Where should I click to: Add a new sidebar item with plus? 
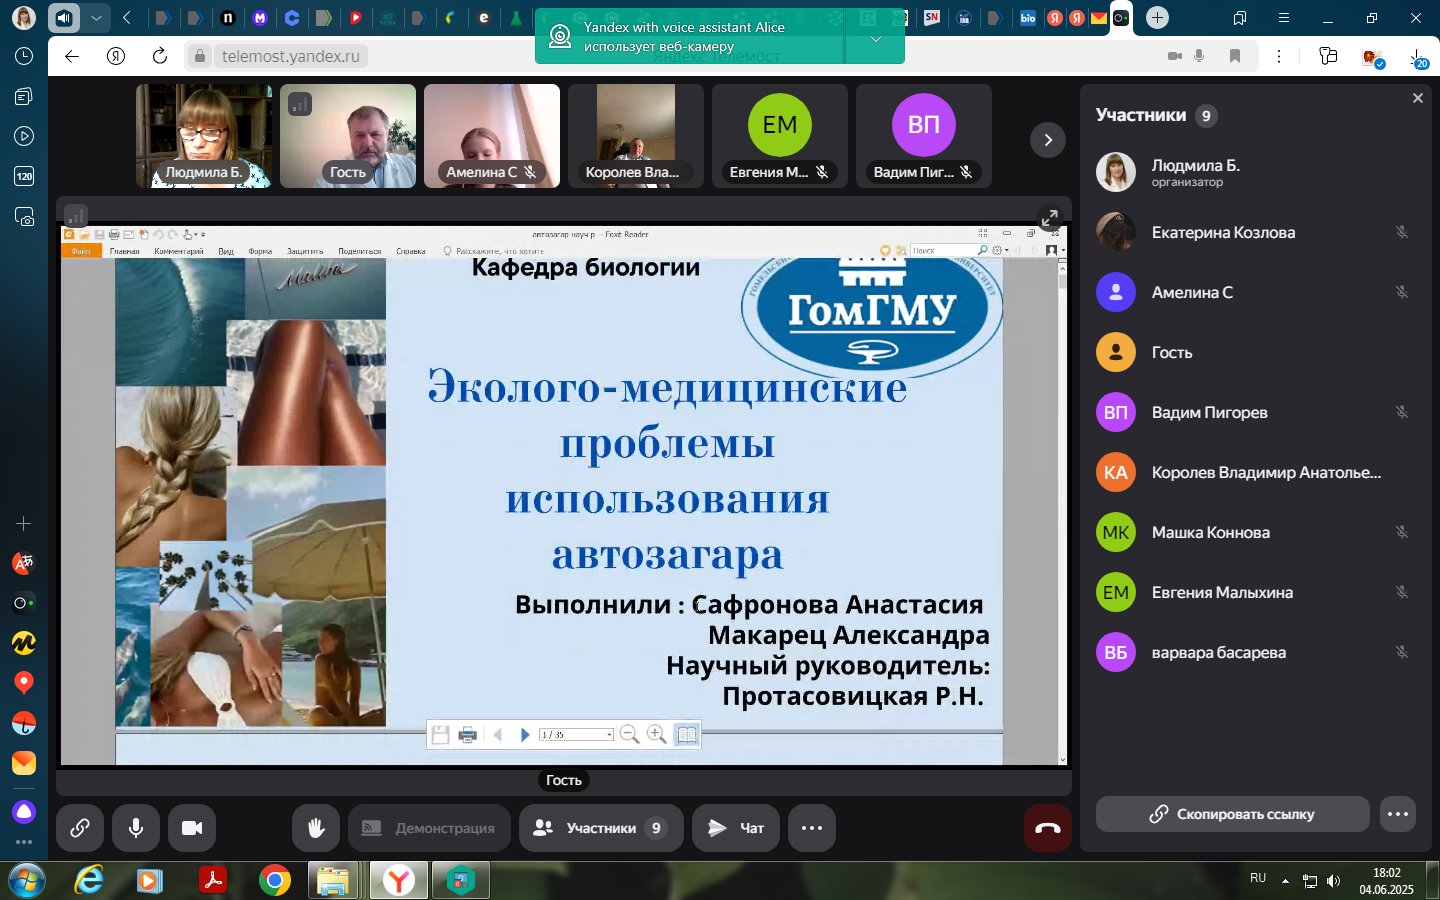(24, 523)
